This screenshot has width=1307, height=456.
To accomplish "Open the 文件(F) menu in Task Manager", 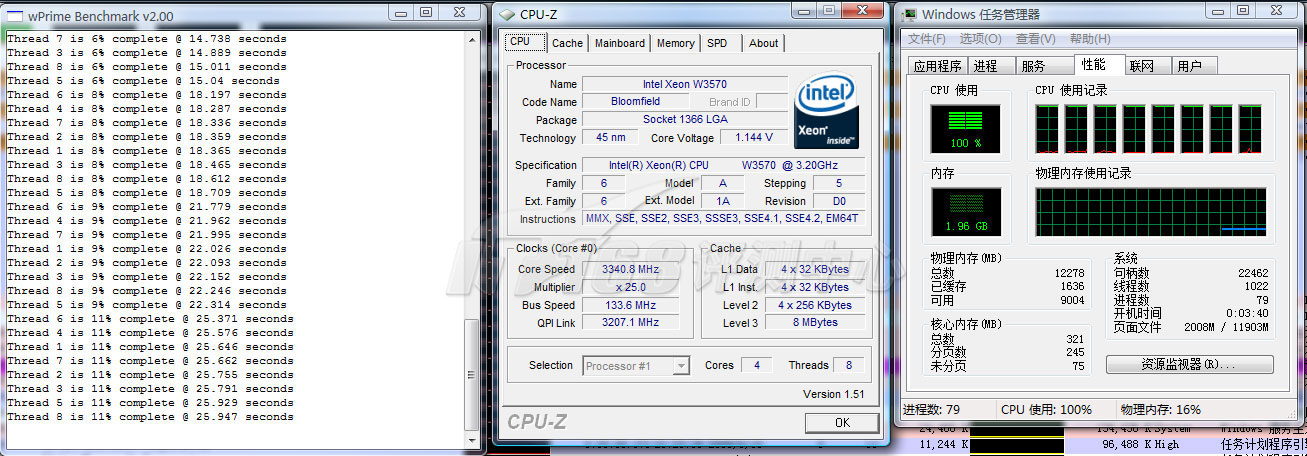I will (927, 39).
